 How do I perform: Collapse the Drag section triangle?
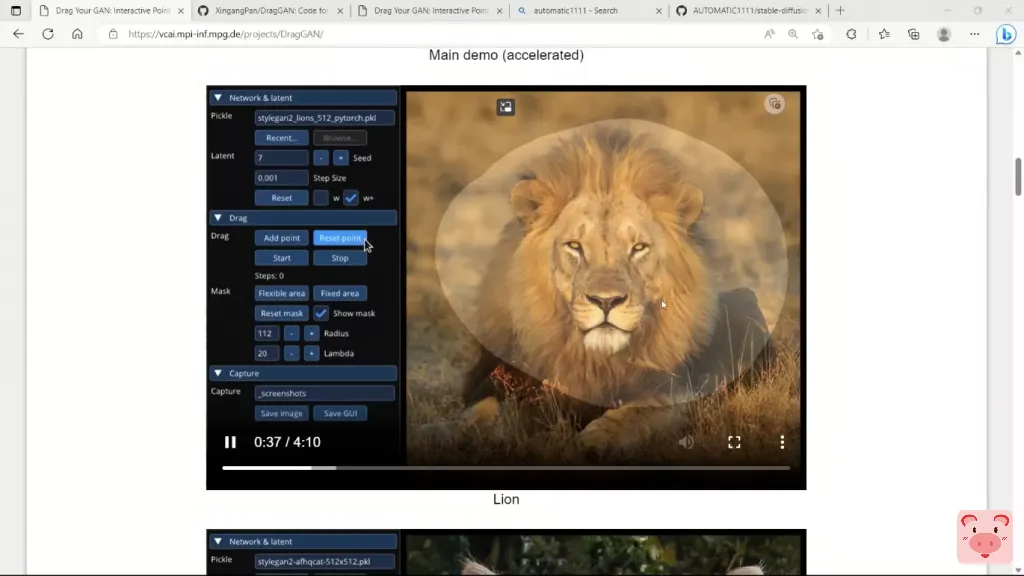(218, 218)
